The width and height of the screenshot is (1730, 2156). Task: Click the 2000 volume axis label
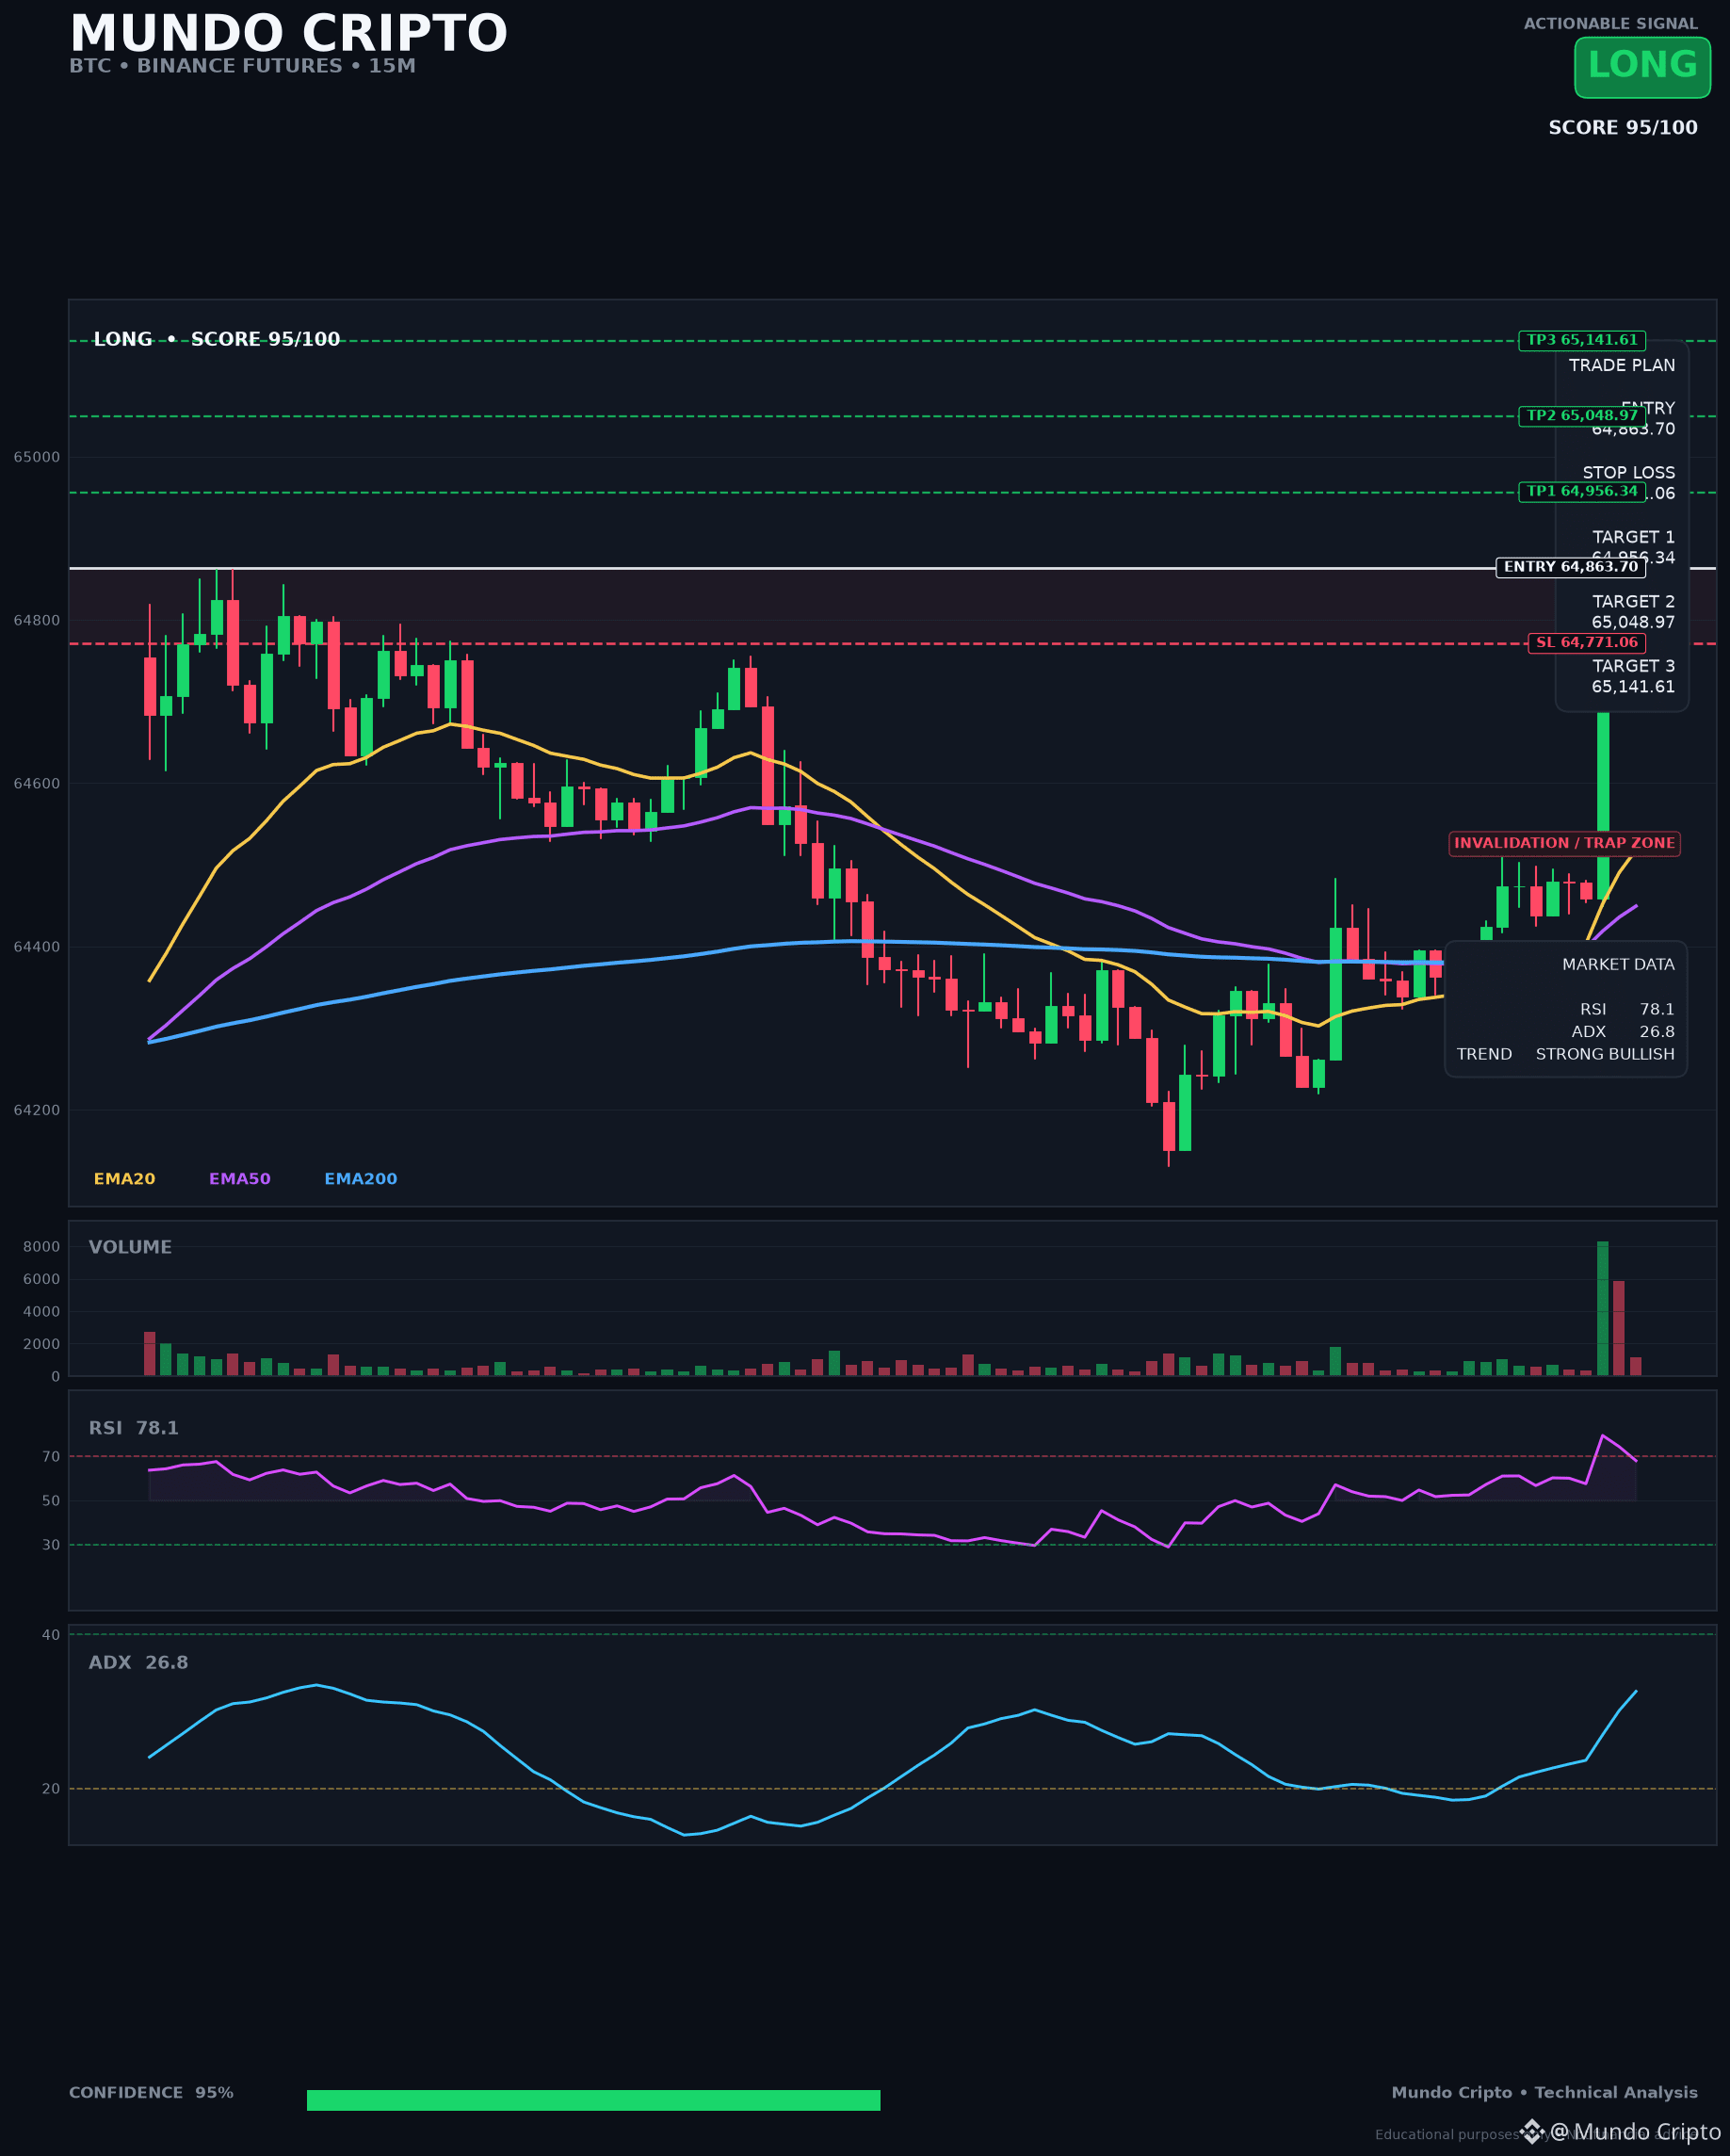pos(42,1344)
